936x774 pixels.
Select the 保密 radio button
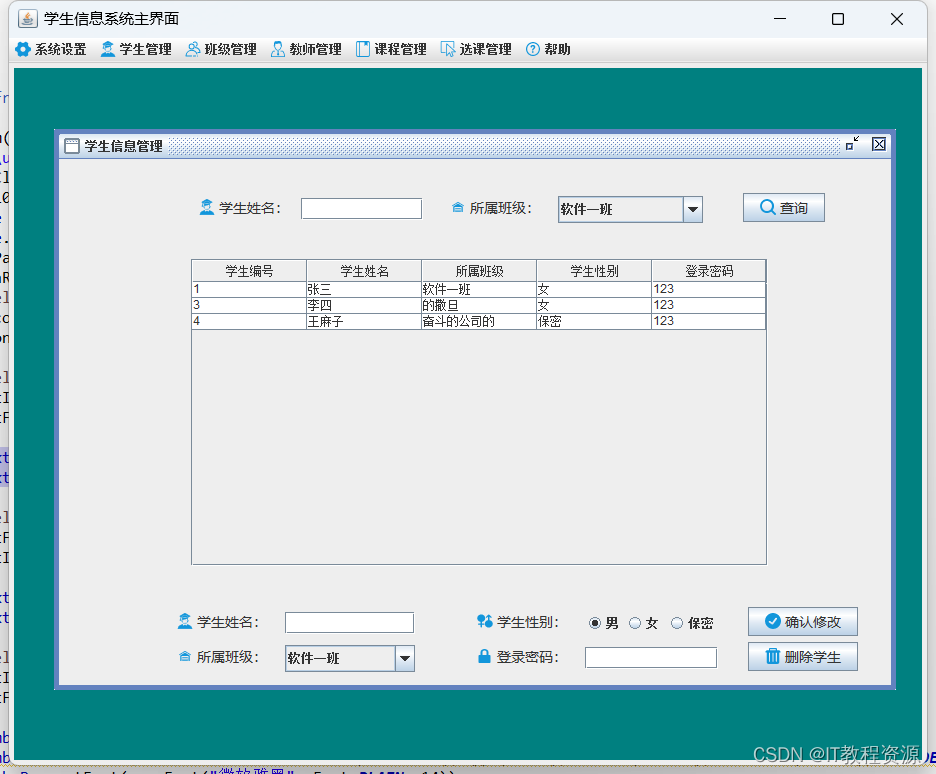coord(692,623)
